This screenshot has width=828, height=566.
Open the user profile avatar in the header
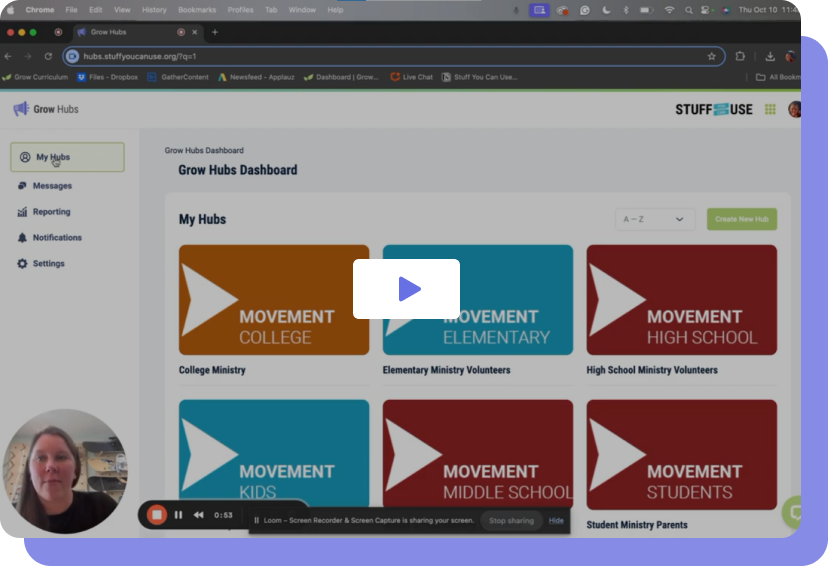(794, 109)
